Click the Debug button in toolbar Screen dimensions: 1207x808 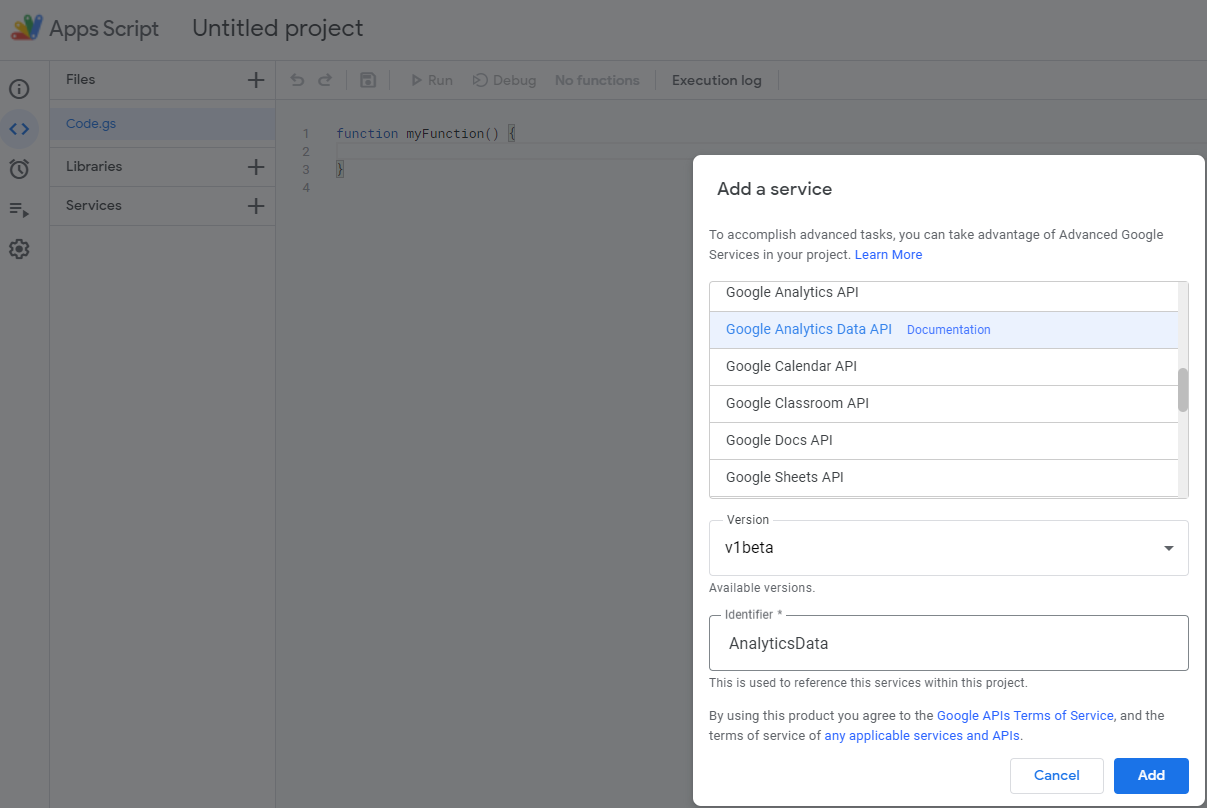pos(504,80)
